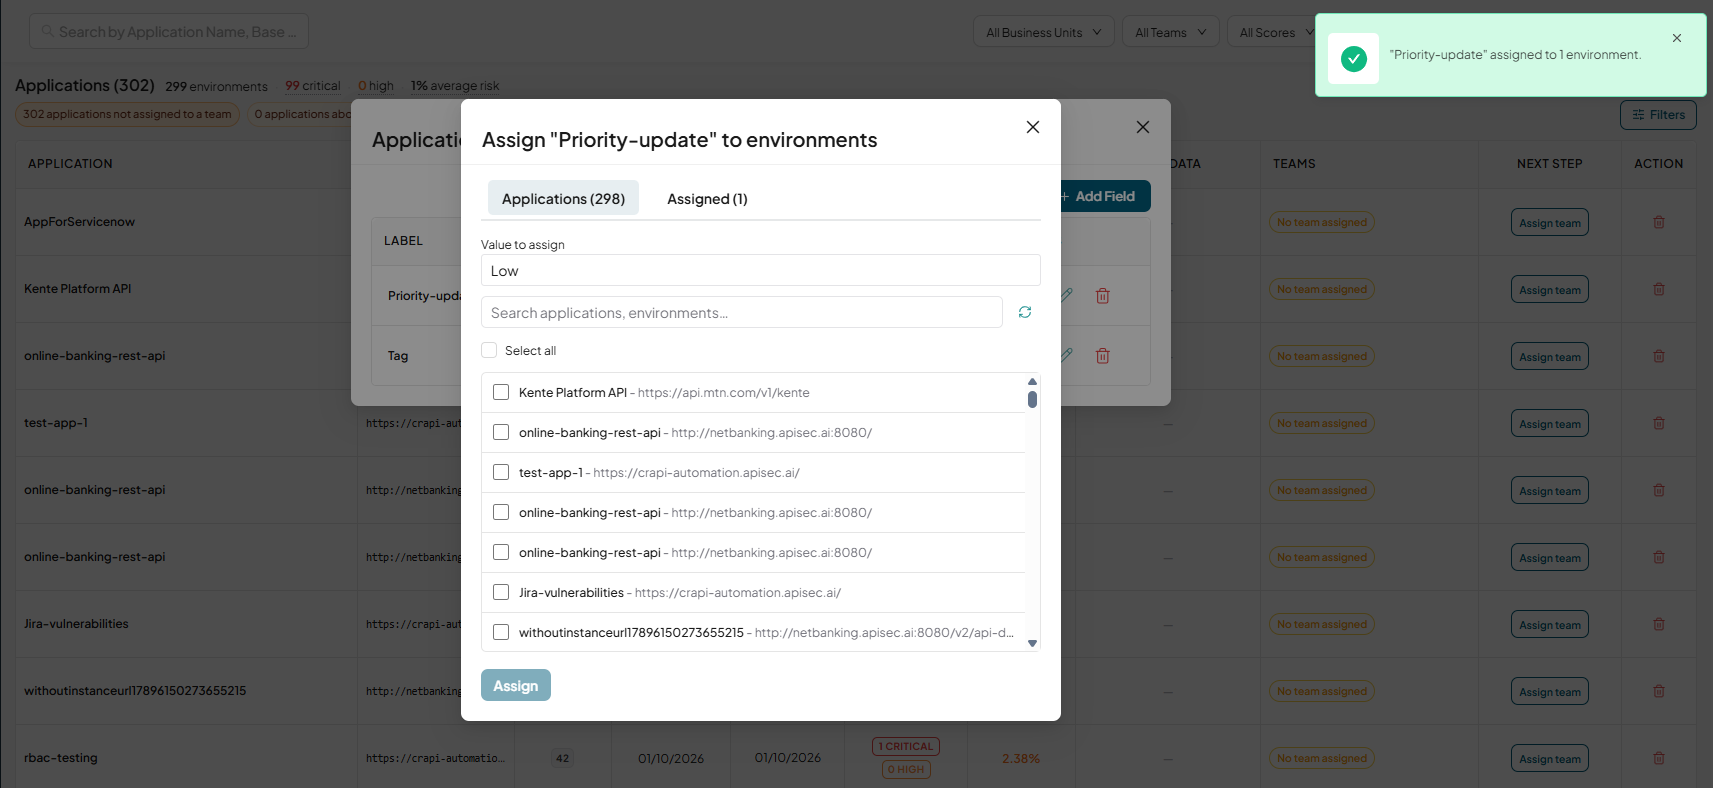Viewport: 1713px width, 788px height.
Task: Delete the Jira-vulnerabilities application row
Action: coord(1659,624)
